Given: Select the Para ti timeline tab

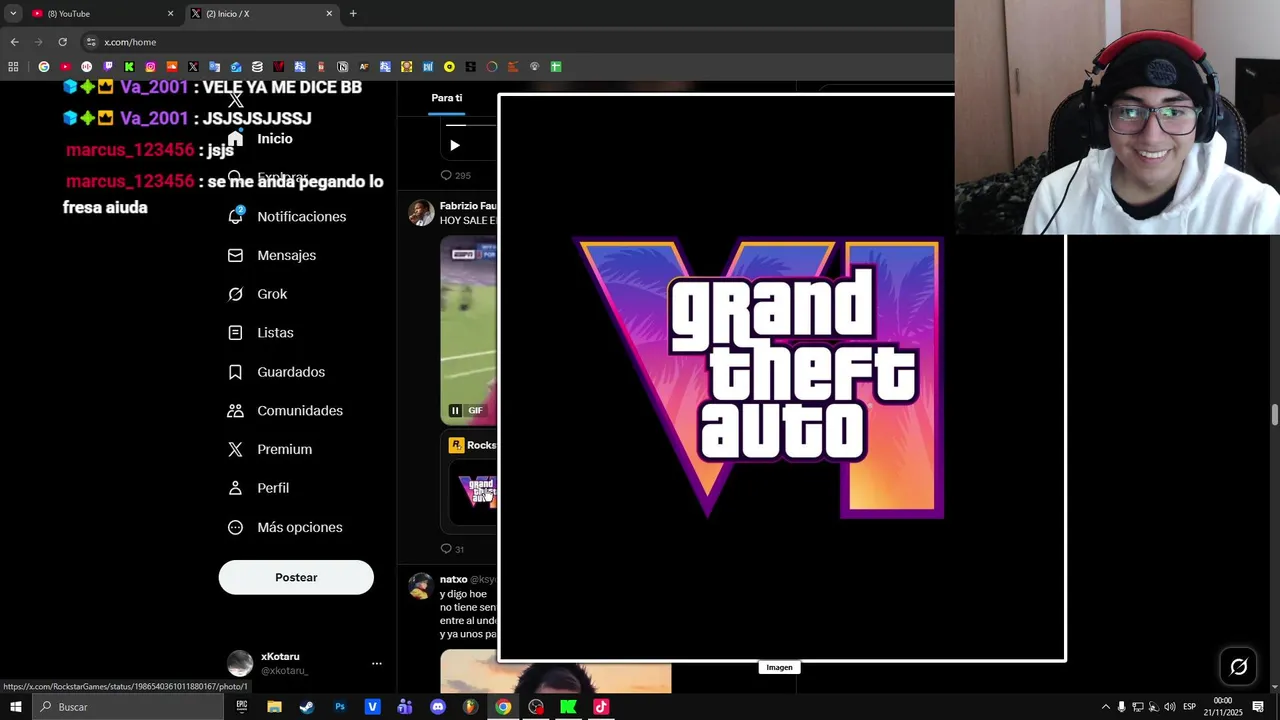Looking at the screenshot, I should click(x=447, y=98).
